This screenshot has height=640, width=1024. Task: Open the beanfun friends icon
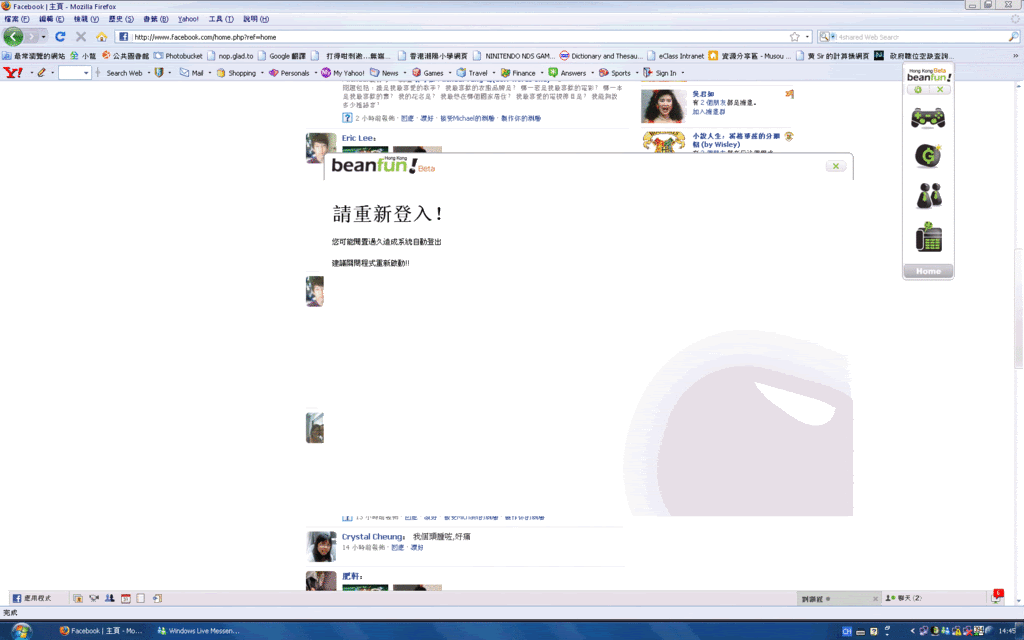click(928, 195)
